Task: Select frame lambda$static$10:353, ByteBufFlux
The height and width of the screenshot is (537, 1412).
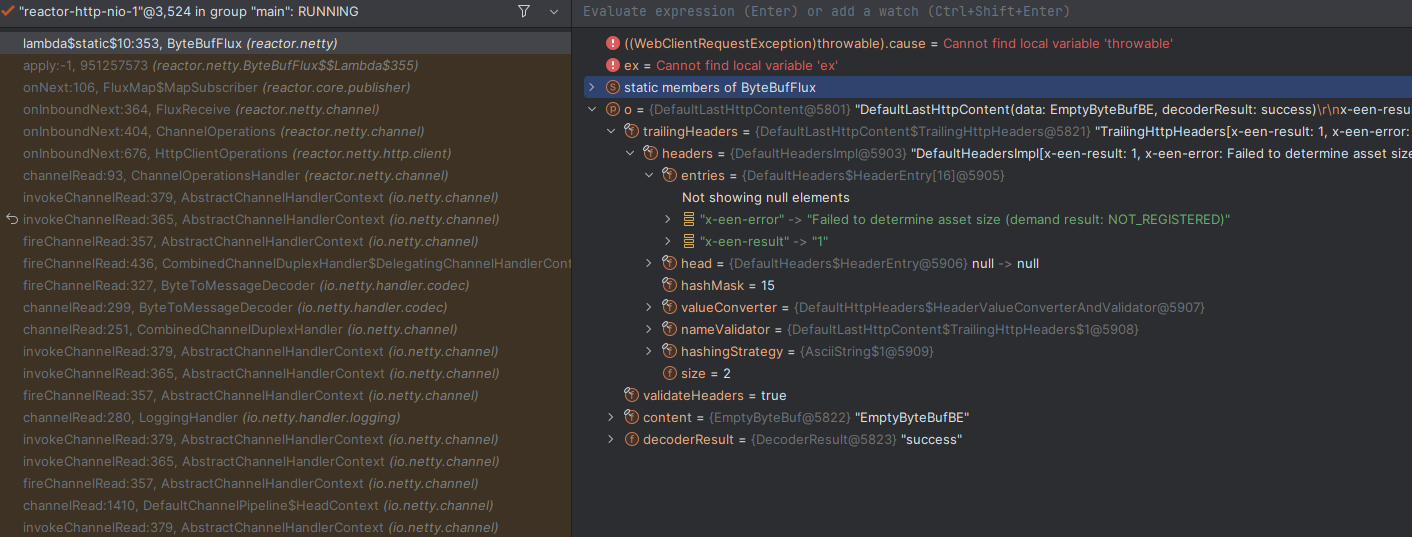Action: click(286, 44)
